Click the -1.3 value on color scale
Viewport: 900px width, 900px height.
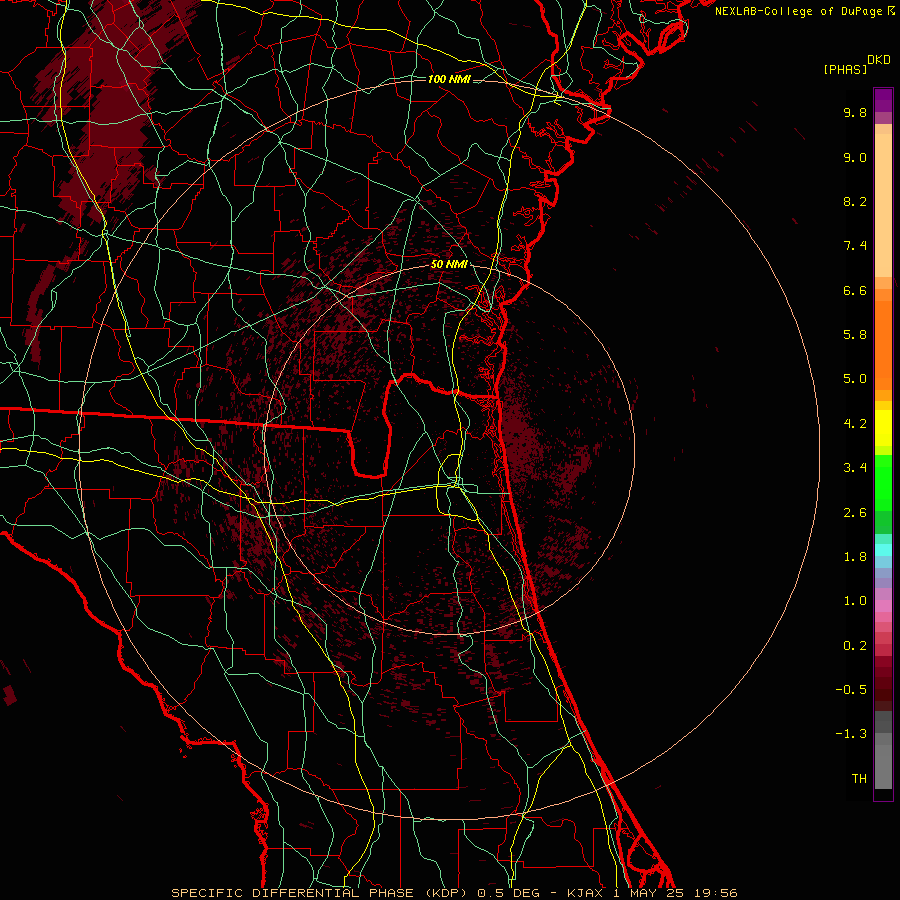[x=851, y=734]
